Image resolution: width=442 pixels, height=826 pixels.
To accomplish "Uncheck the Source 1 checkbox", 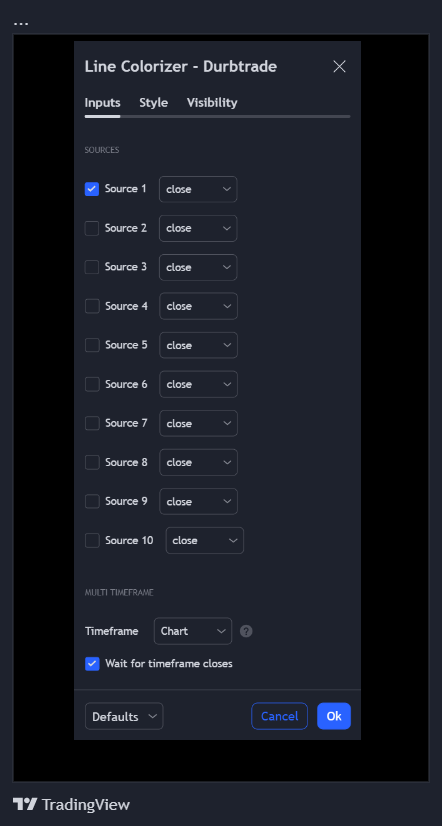I will (92, 189).
